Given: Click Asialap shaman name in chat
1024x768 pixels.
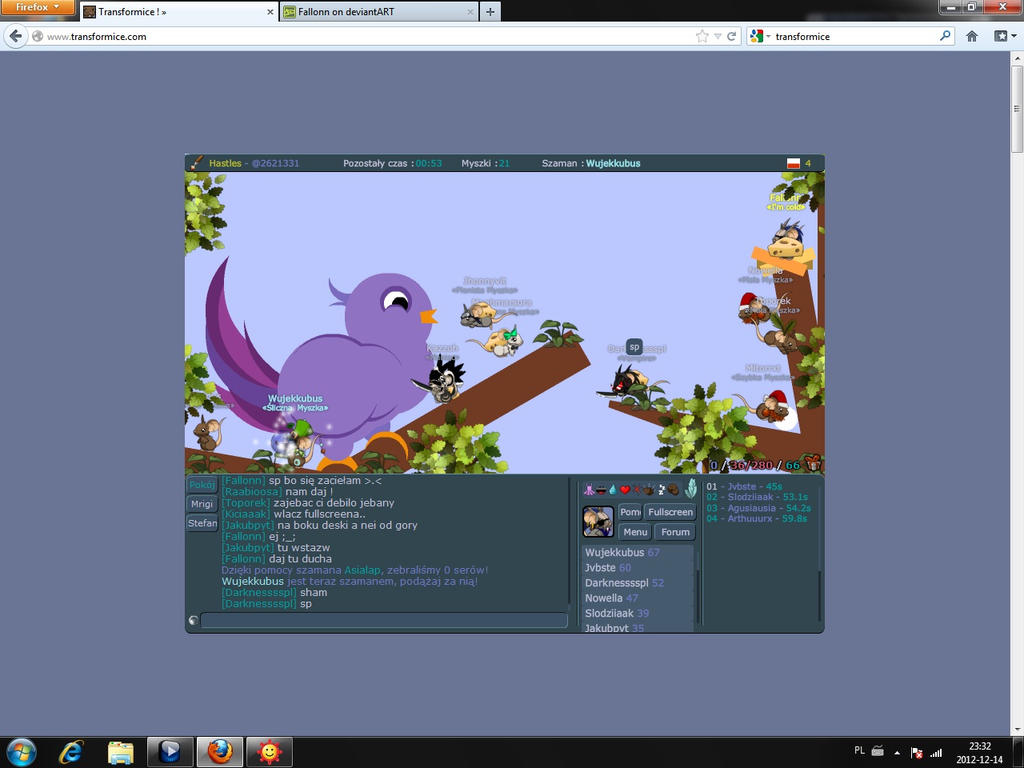Looking at the screenshot, I should click(x=363, y=570).
